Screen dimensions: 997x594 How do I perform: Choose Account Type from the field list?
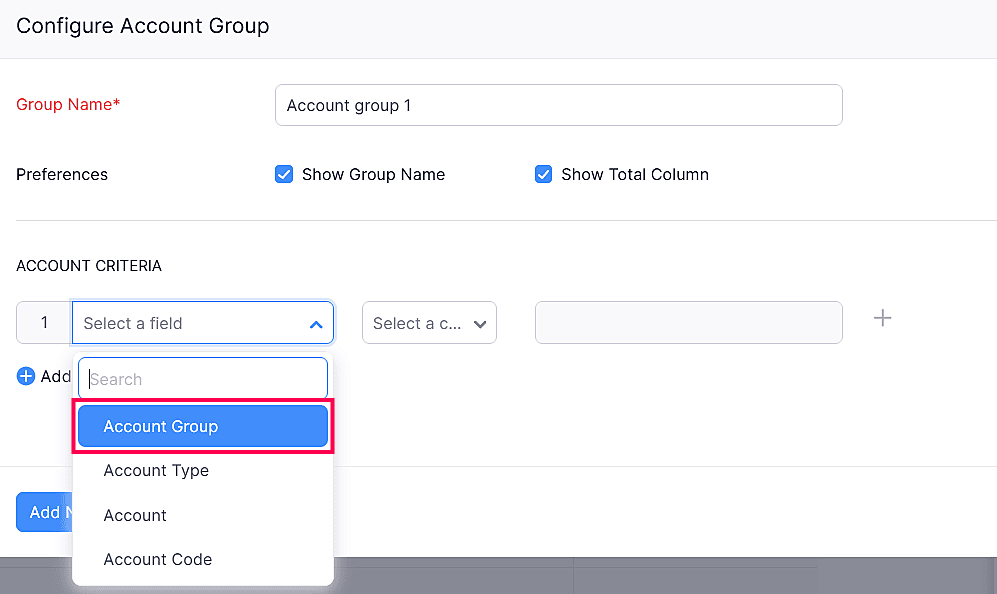click(156, 470)
